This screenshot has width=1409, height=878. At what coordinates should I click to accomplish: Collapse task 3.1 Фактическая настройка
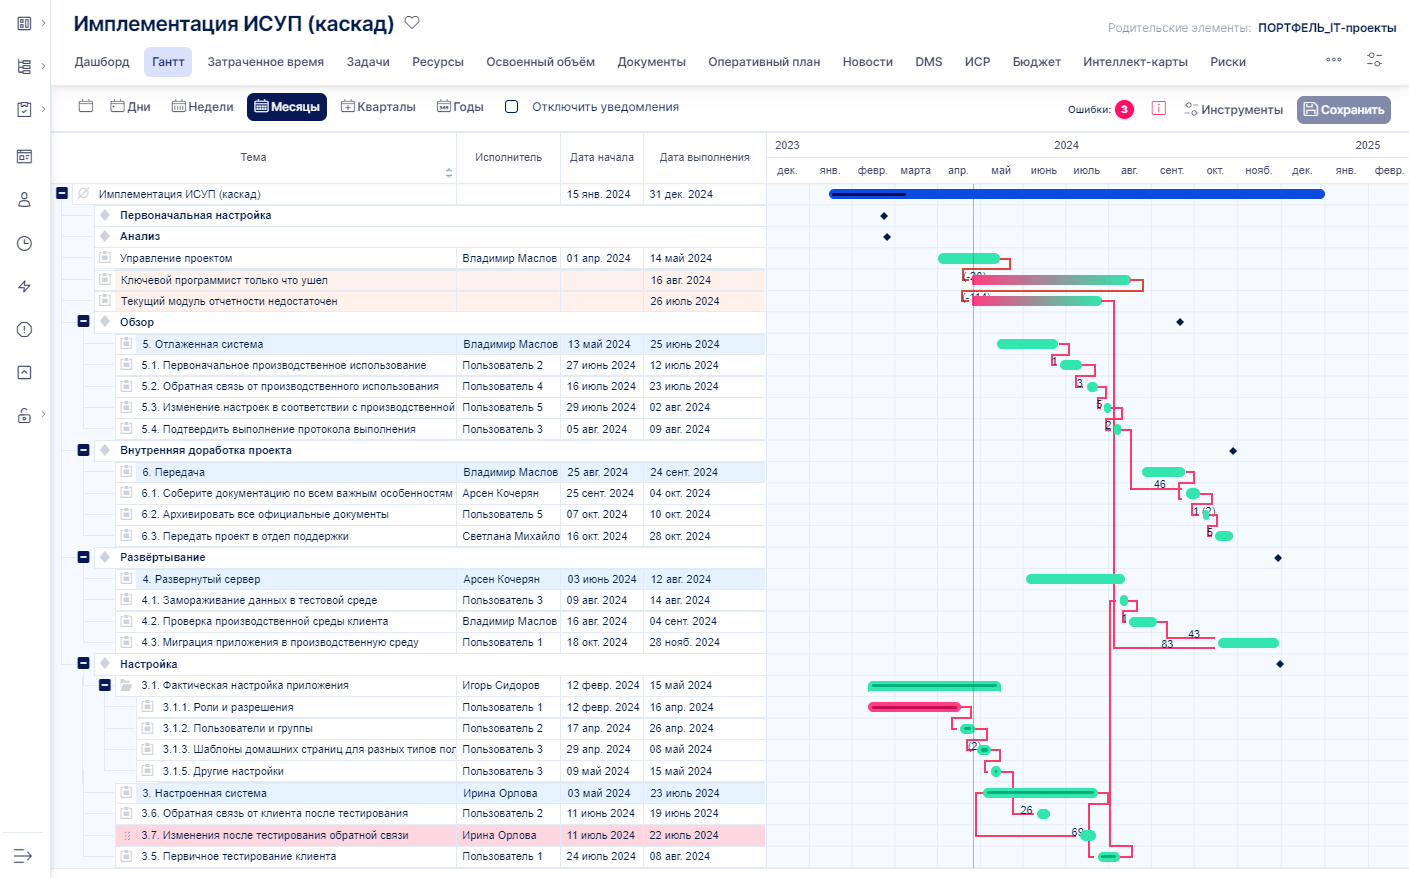[105, 686]
